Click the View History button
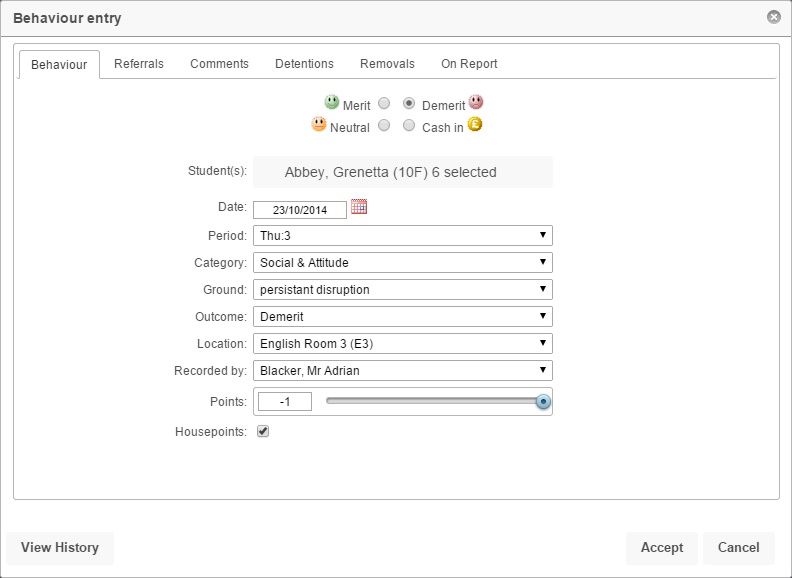792x578 pixels. coord(60,547)
